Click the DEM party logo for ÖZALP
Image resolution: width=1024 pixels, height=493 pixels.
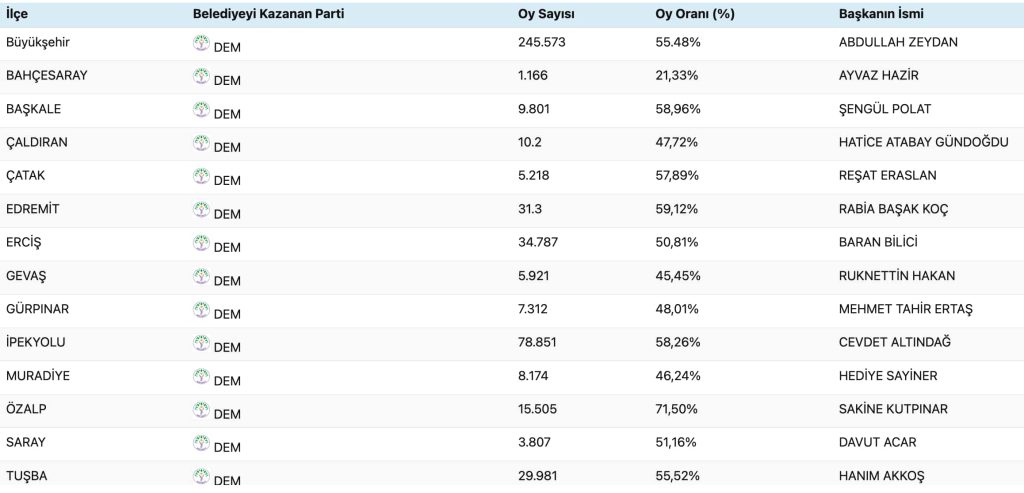[x=201, y=410]
